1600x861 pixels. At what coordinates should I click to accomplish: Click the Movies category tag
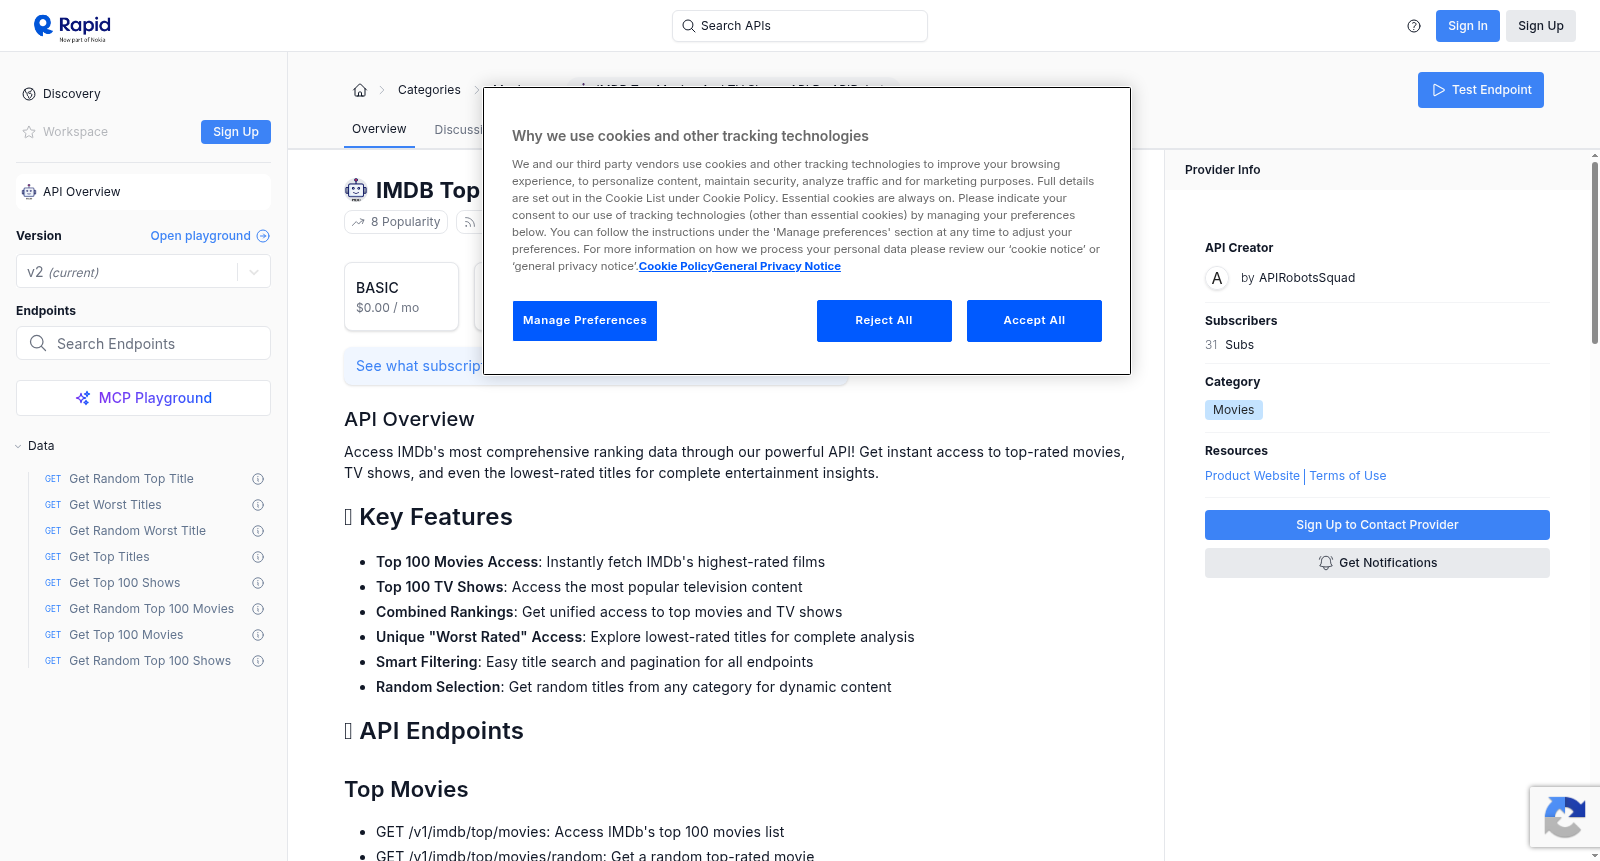click(1234, 410)
